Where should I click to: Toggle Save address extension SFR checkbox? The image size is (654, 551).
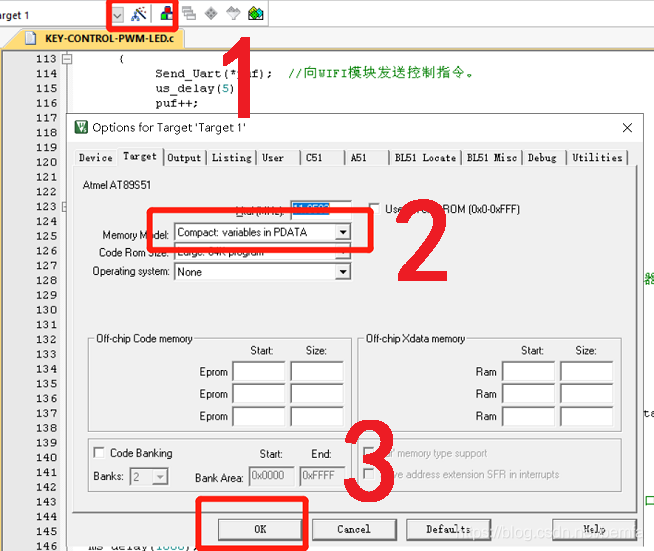coord(369,474)
